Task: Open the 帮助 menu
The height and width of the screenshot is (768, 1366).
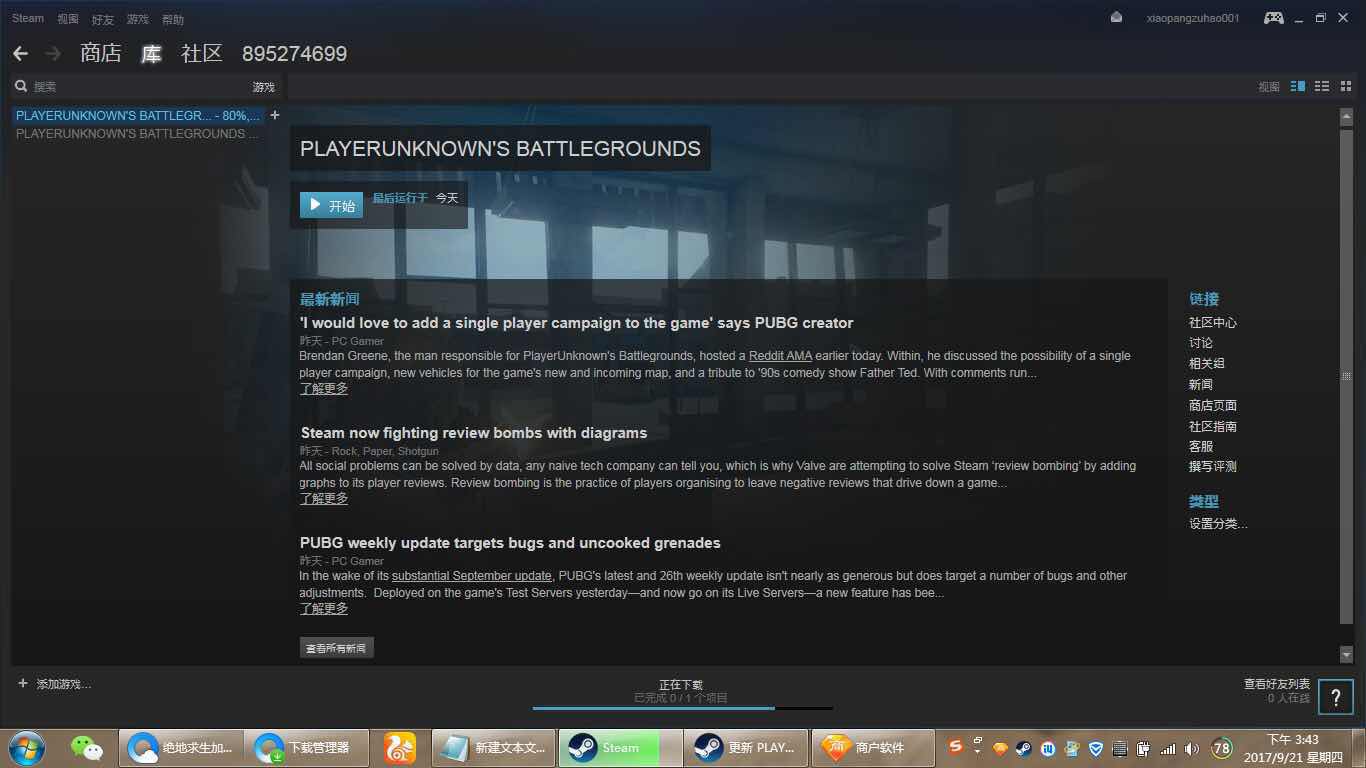Action: (173, 19)
